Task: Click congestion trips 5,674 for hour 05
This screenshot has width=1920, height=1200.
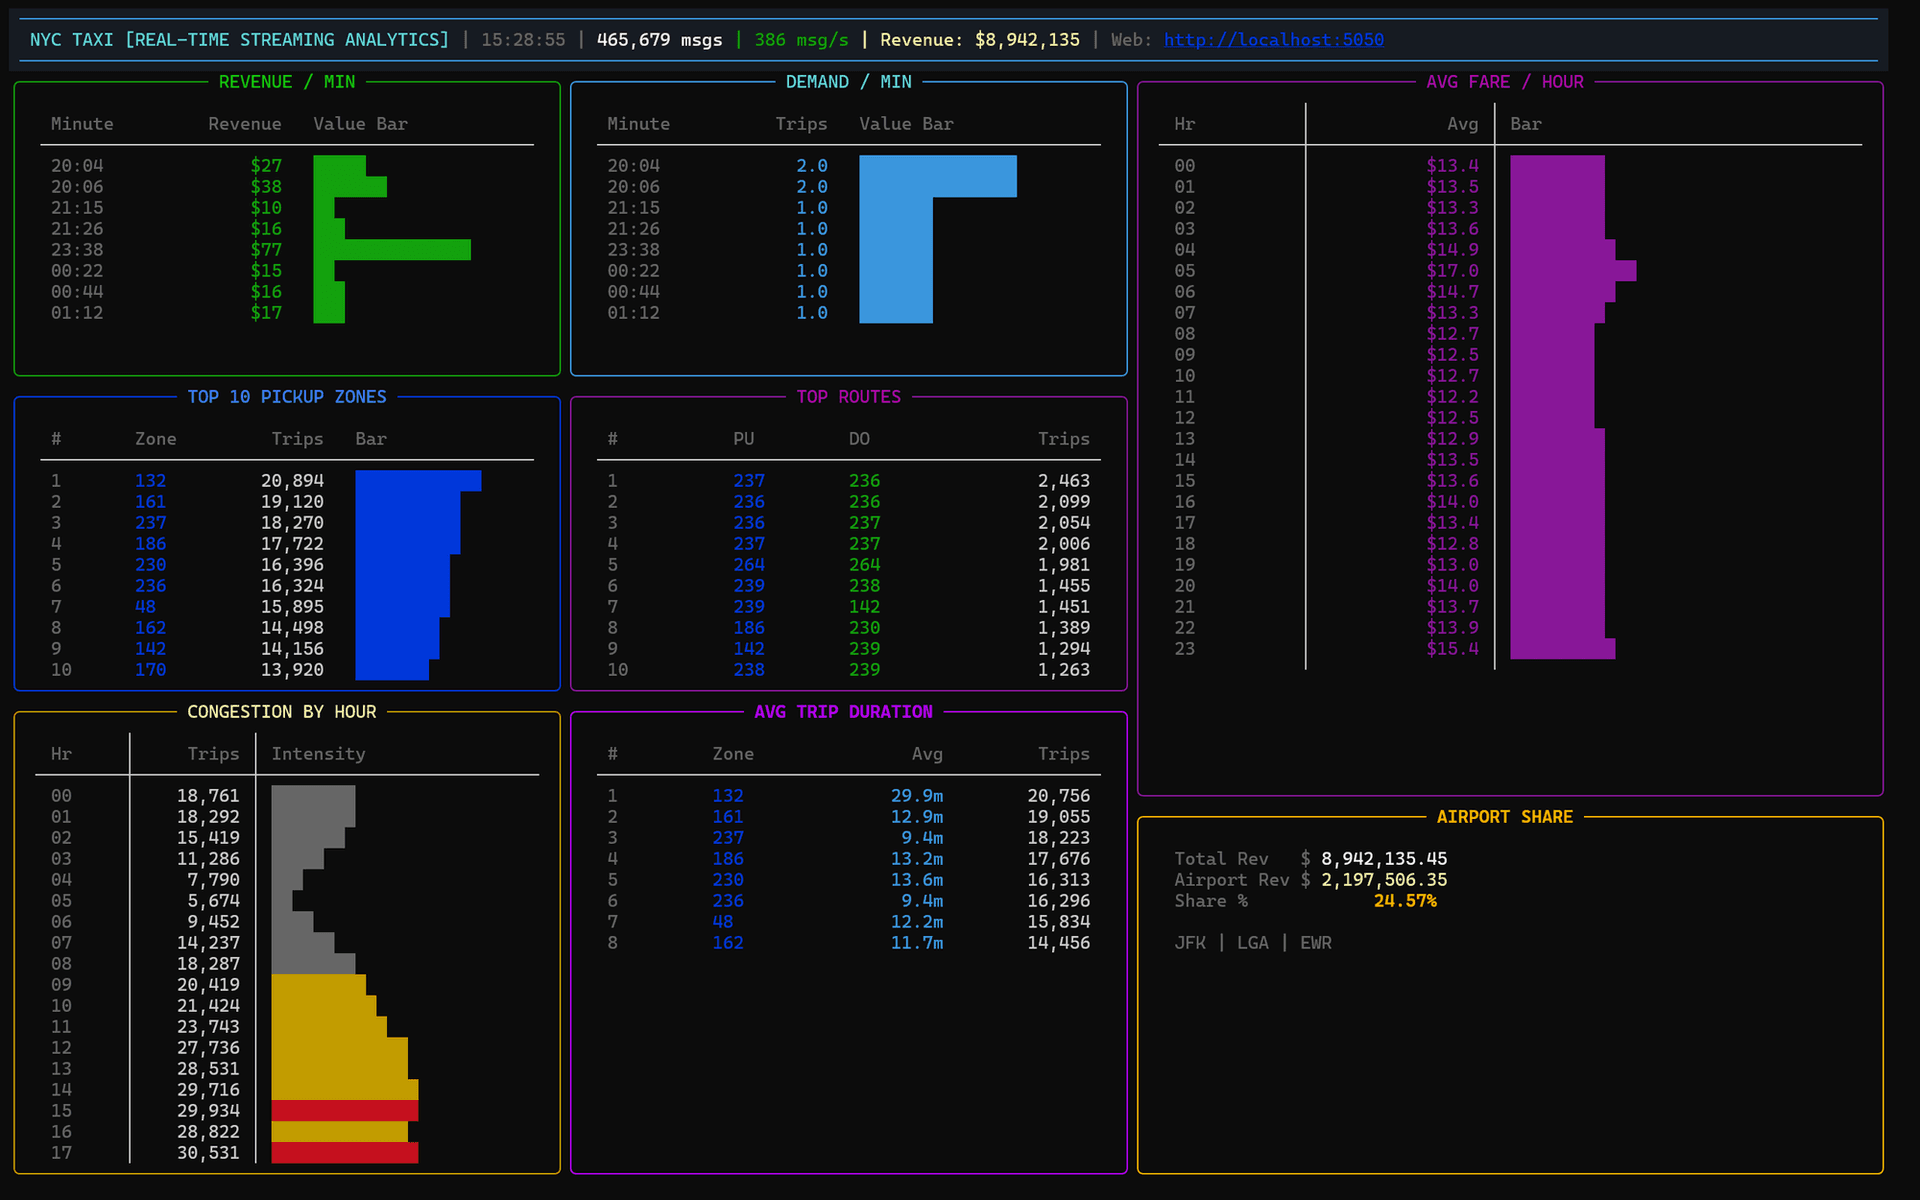Action: (214, 901)
